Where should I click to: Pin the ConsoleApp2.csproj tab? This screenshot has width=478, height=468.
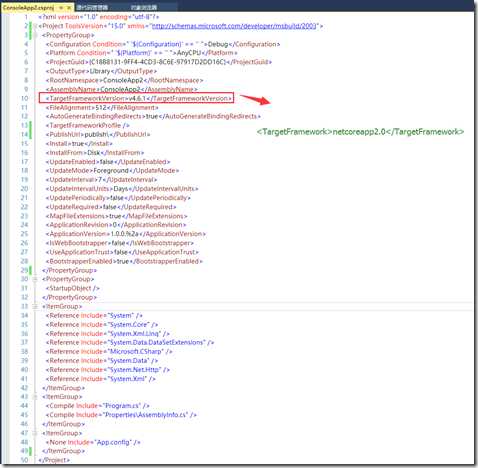pyautogui.click(x=61, y=7)
